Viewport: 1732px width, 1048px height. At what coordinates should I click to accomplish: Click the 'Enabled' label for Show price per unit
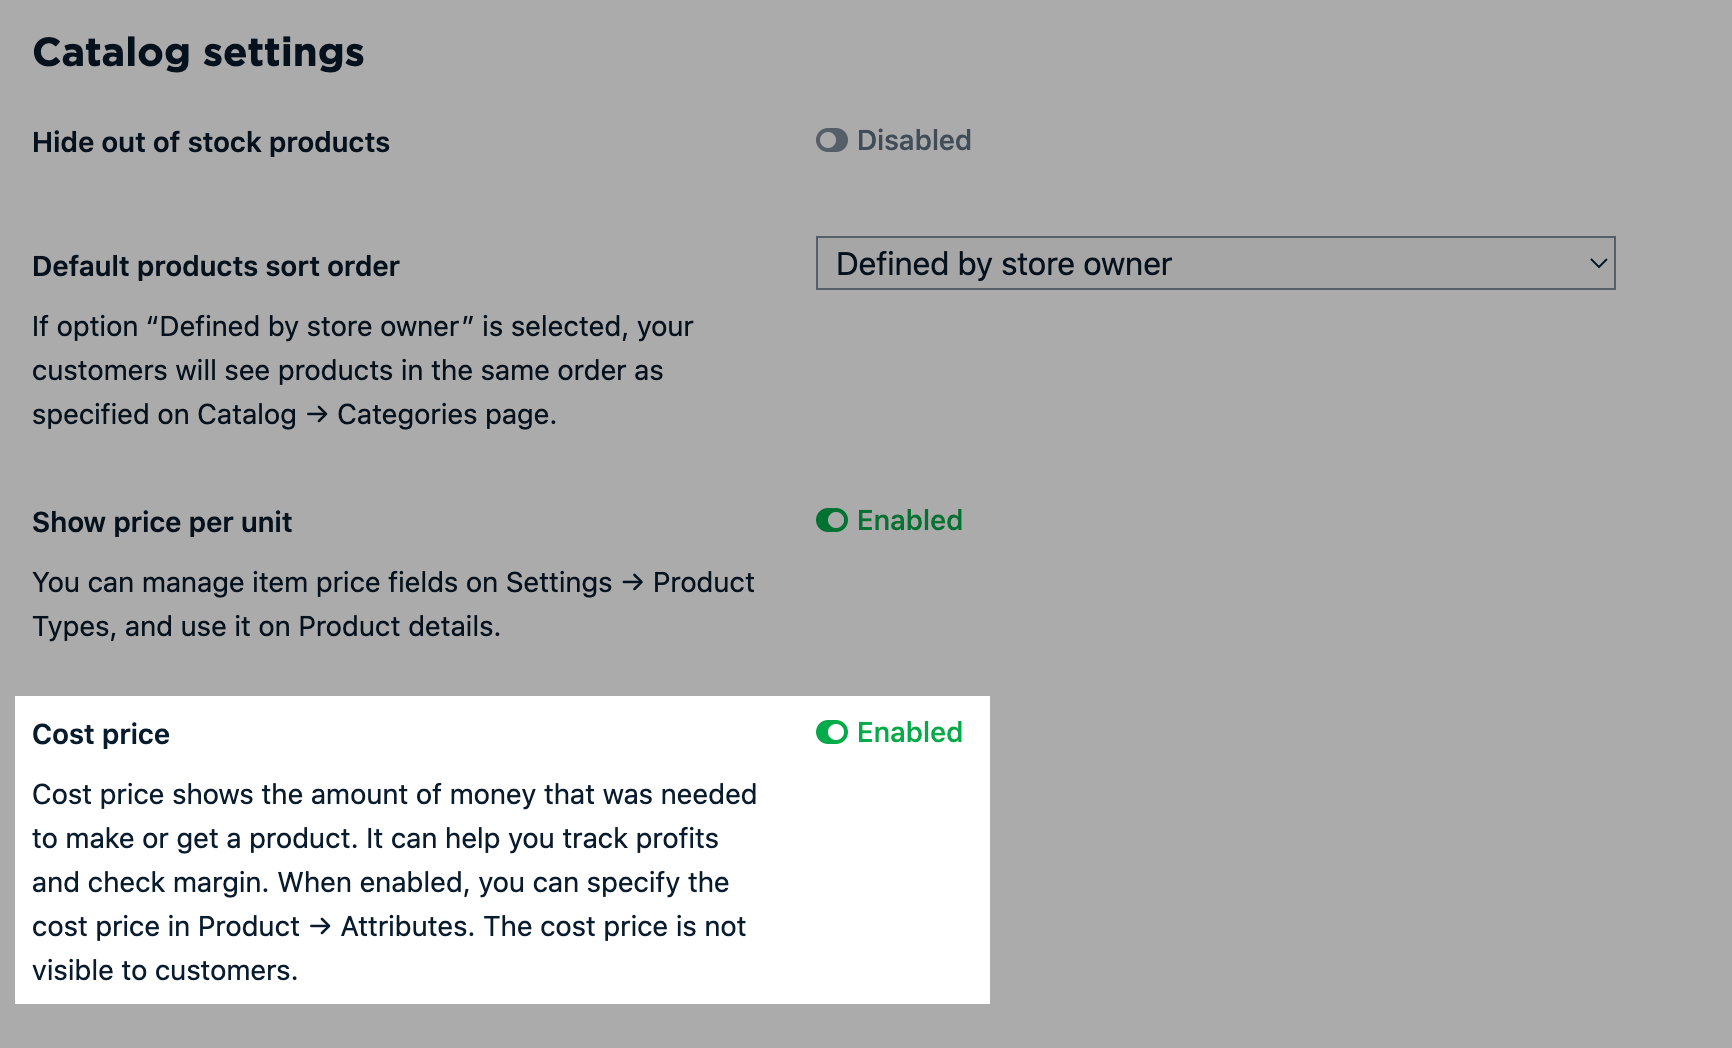[909, 521]
